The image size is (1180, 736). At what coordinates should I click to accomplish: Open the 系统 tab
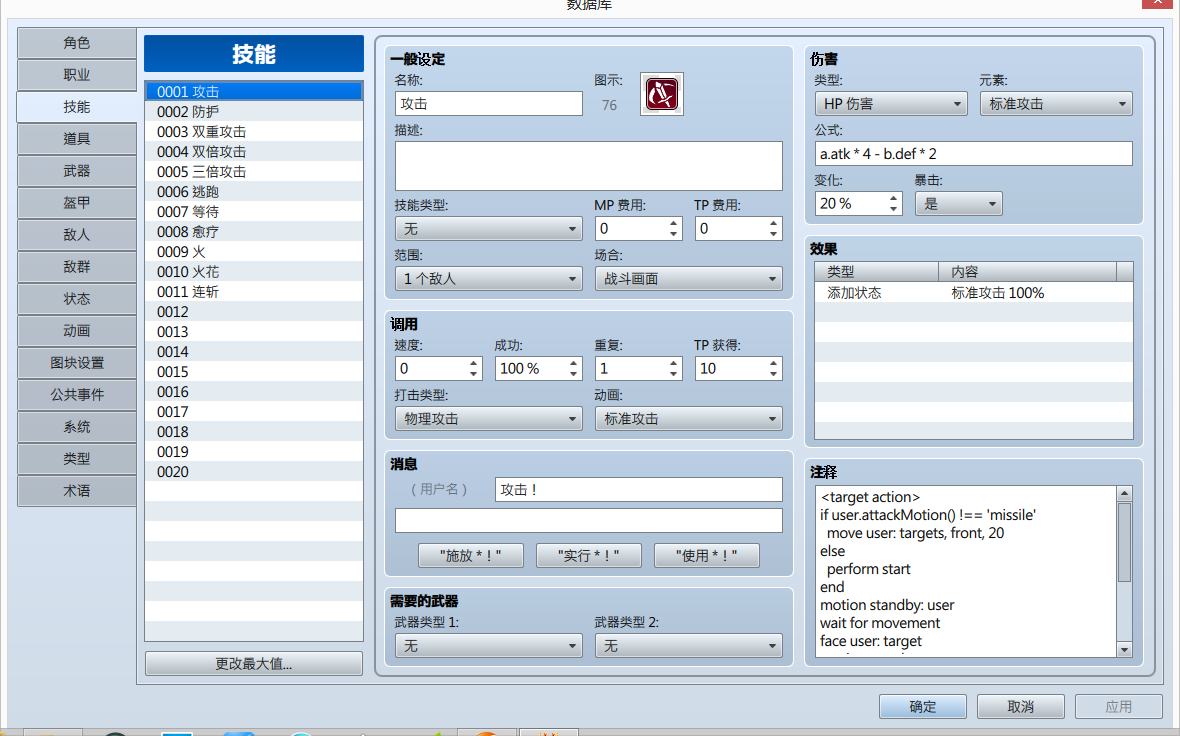77,427
